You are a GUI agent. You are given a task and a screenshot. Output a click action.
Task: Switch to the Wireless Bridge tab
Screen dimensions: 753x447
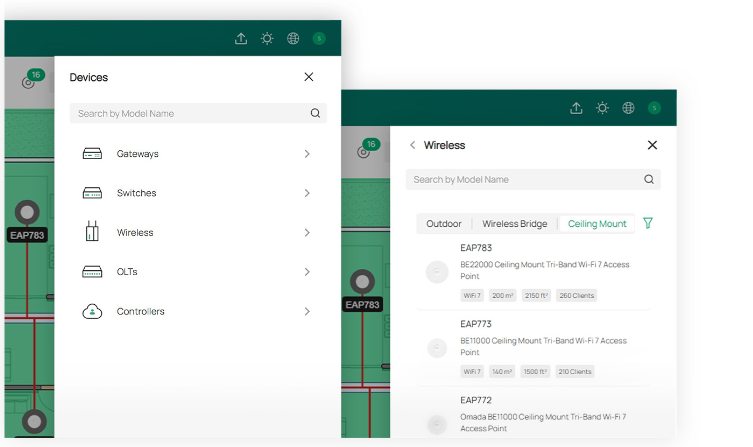pos(514,224)
